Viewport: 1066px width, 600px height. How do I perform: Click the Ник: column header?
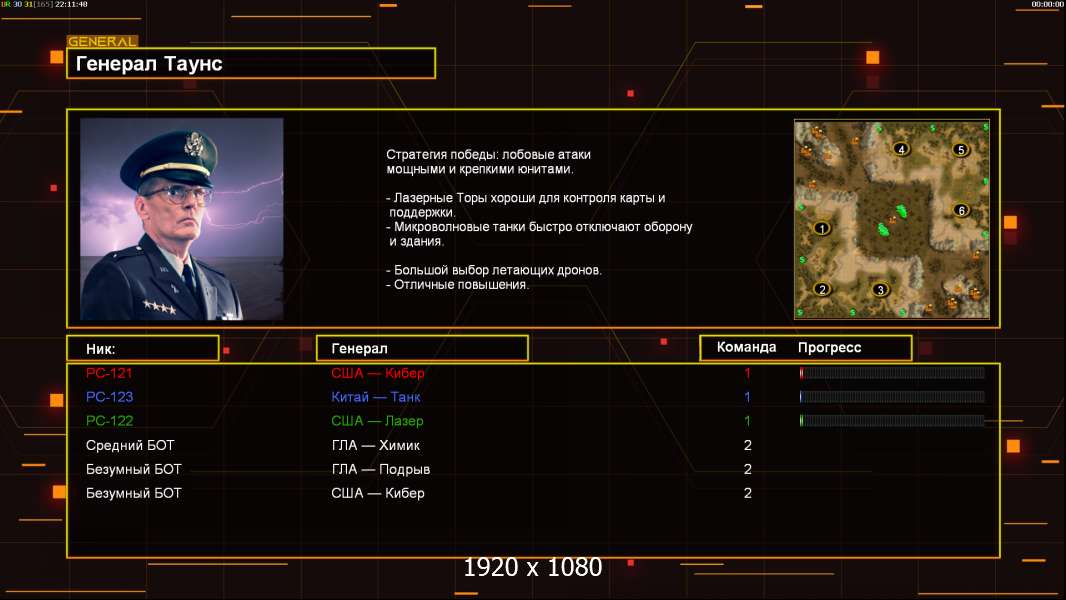pyautogui.click(x=143, y=349)
